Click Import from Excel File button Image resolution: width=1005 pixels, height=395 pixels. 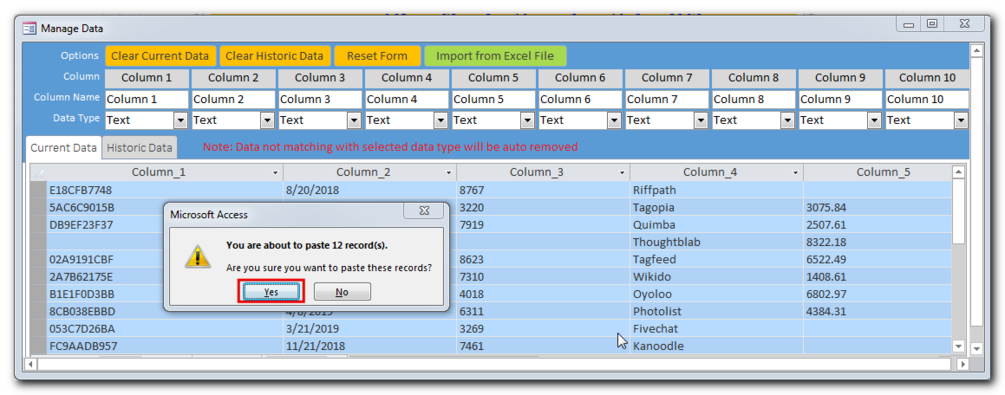(x=495, y=56)
